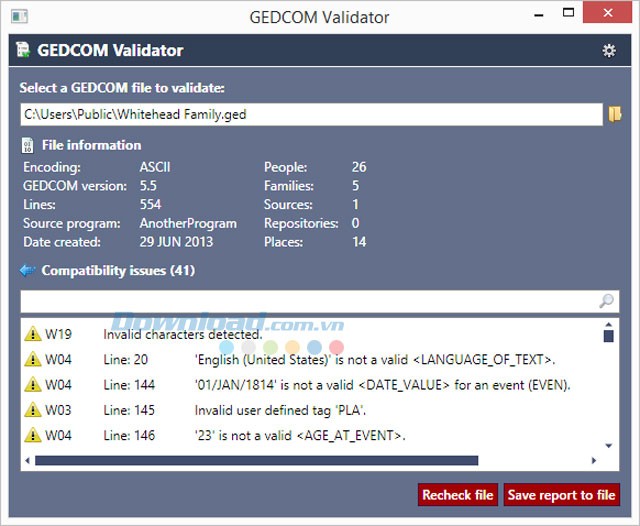Click GEDCOM version value '5.5'
This screenshot has height=526, width=640.
(148, 186)
